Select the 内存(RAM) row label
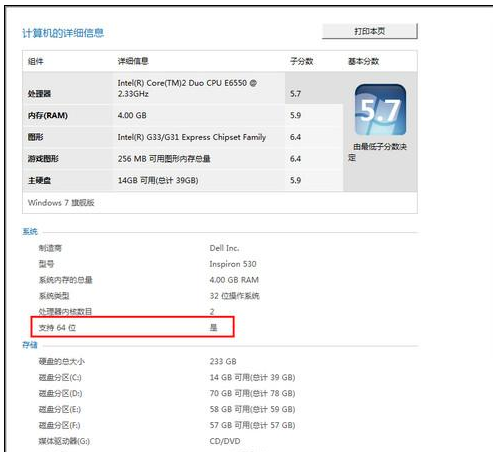The height and width of the screenshot is (452, 493). (x=48, y=115)
